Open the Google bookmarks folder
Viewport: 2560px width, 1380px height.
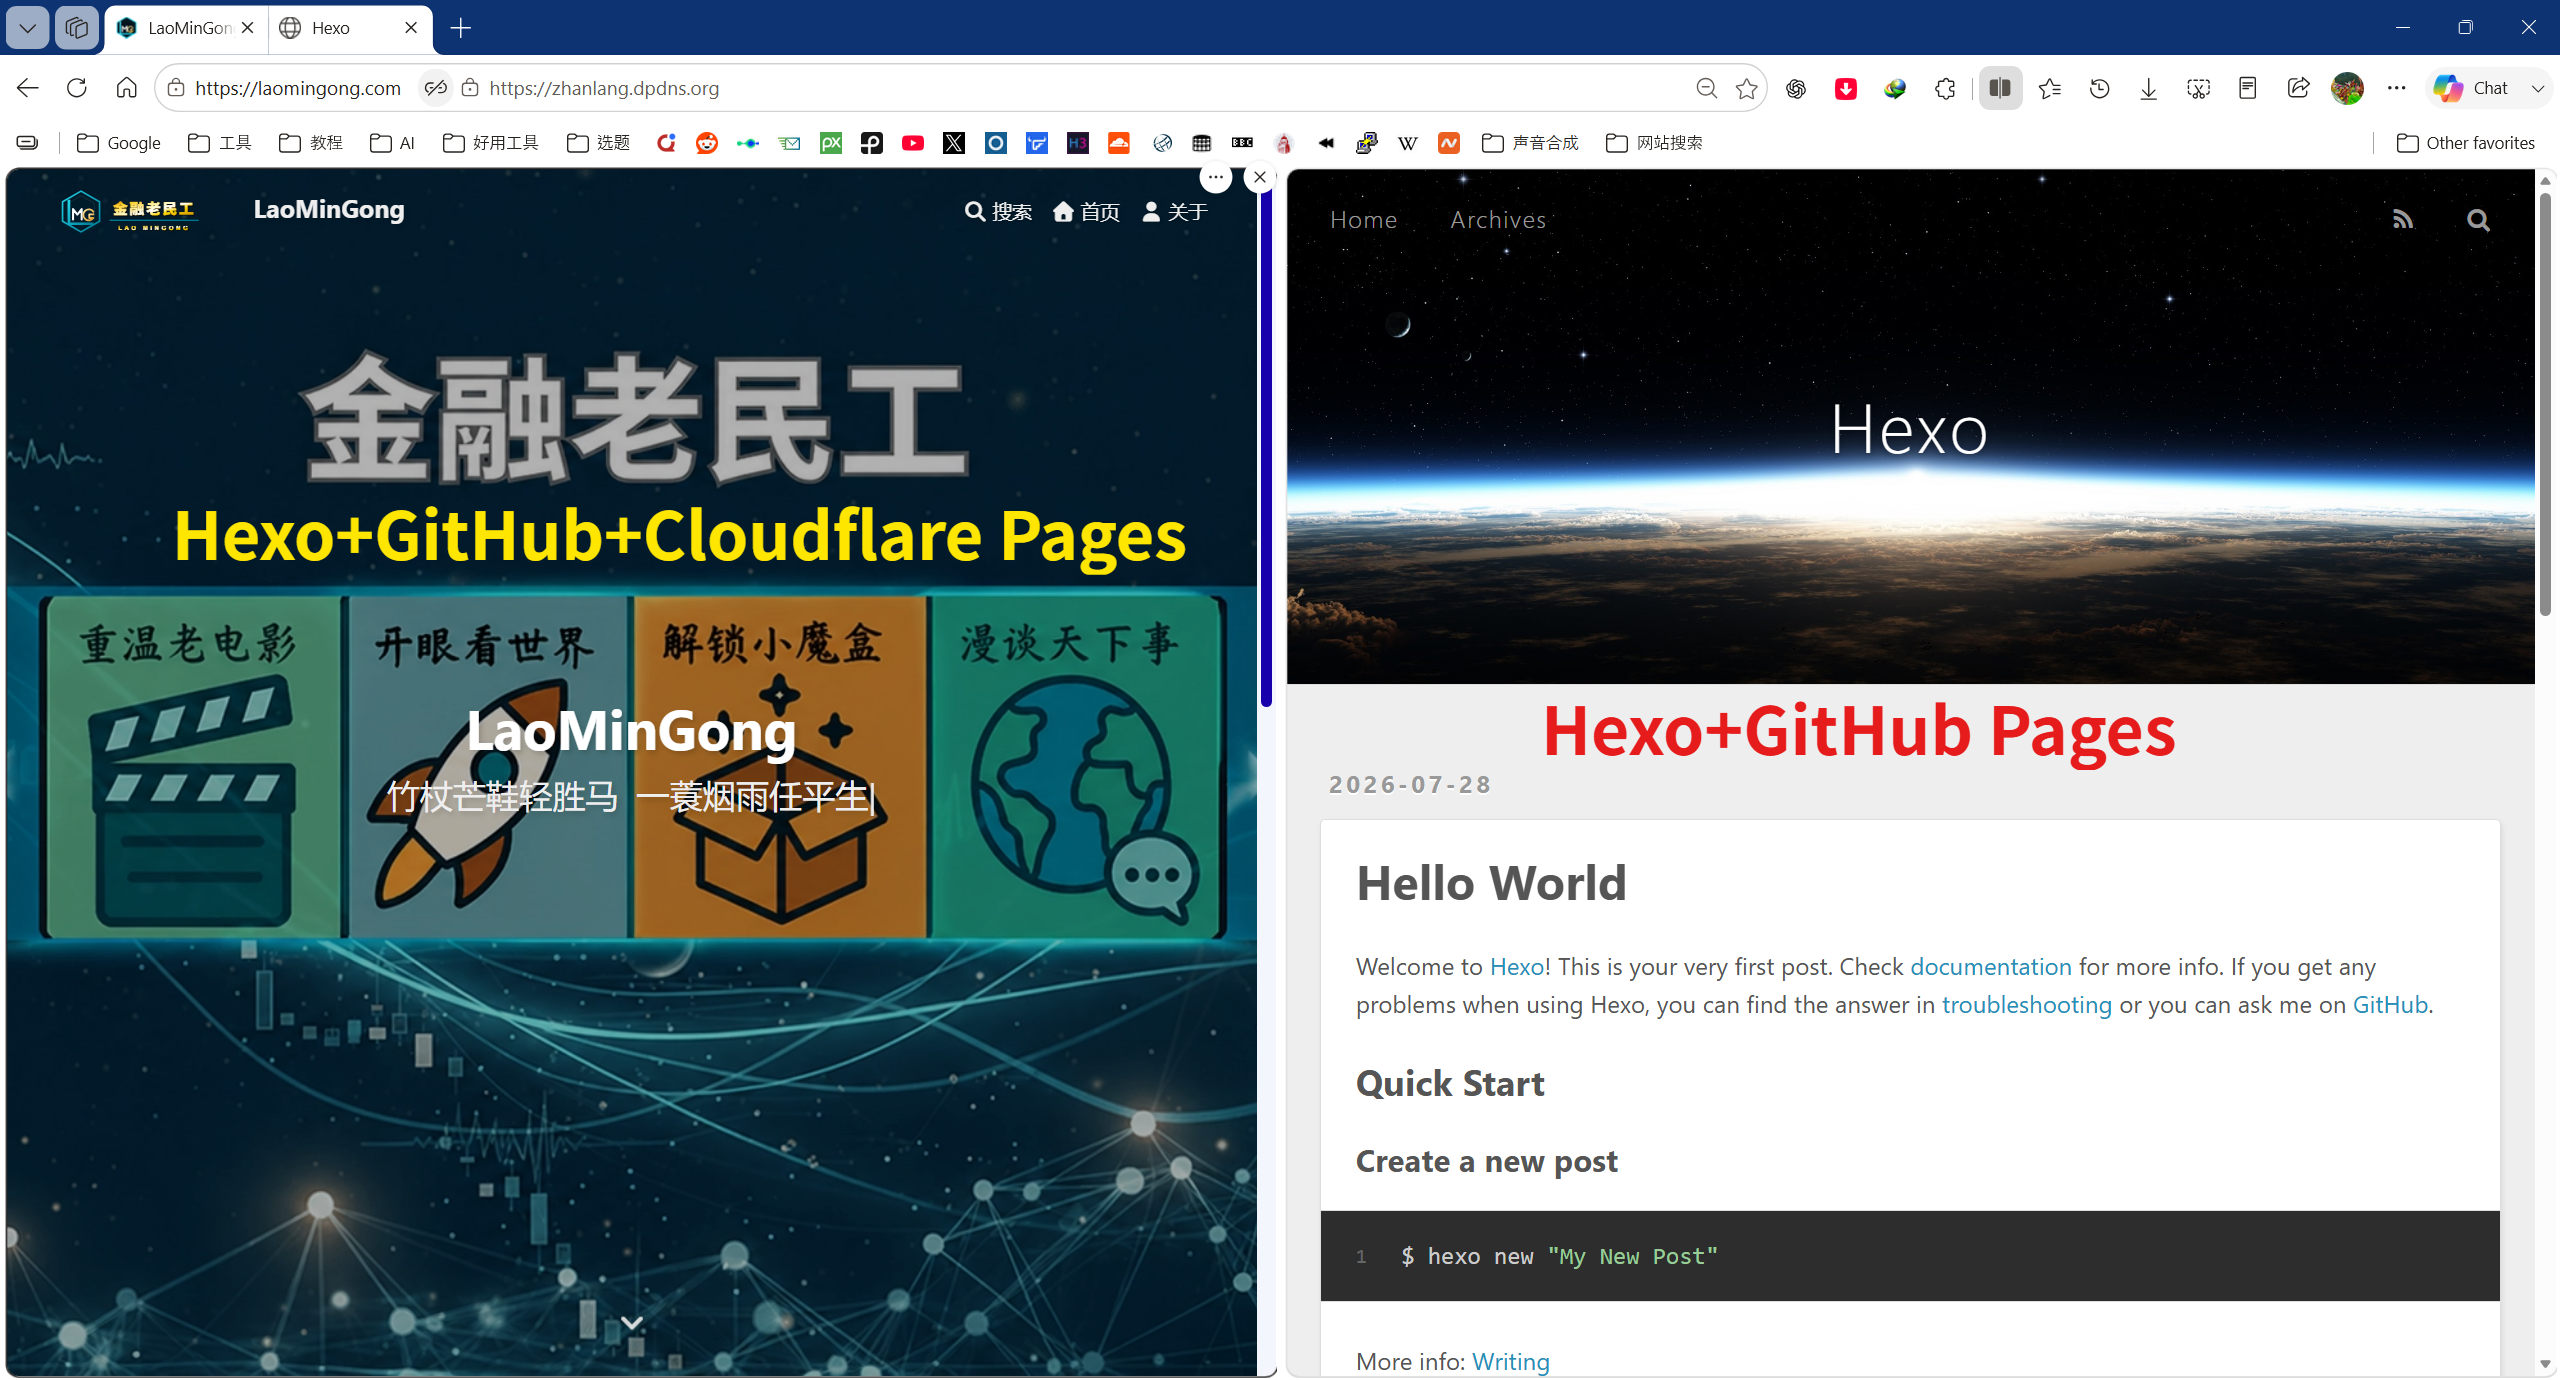pos(119,143)
